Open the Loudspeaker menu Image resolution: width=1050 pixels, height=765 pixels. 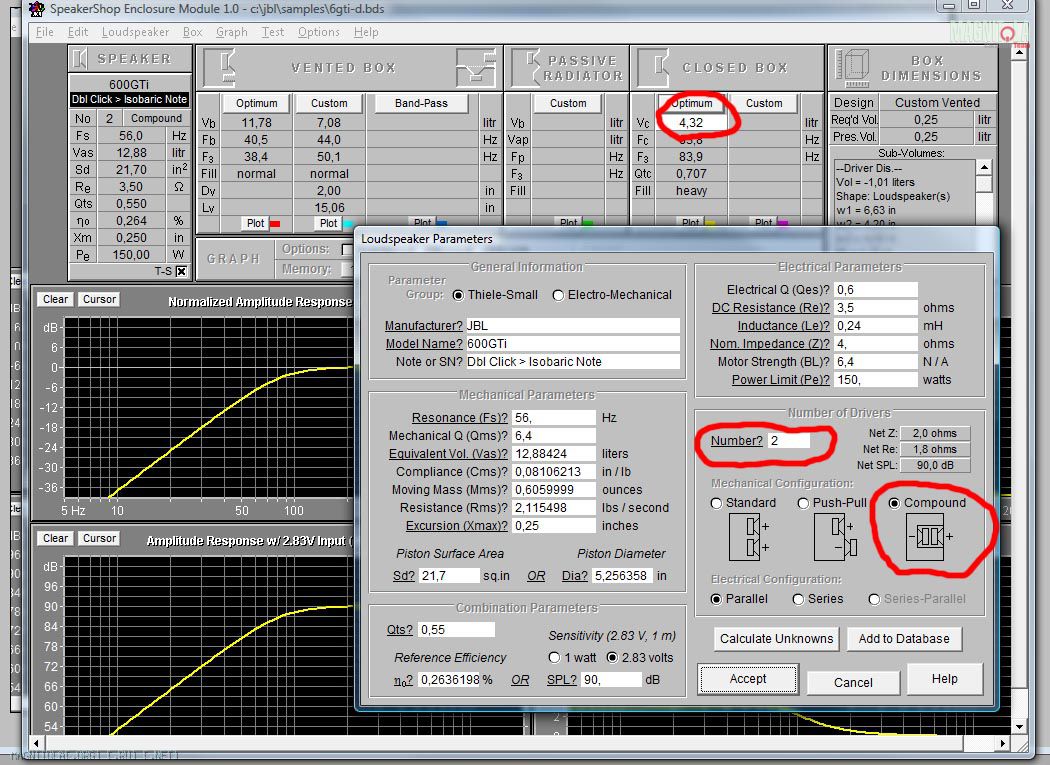point(135,32)
